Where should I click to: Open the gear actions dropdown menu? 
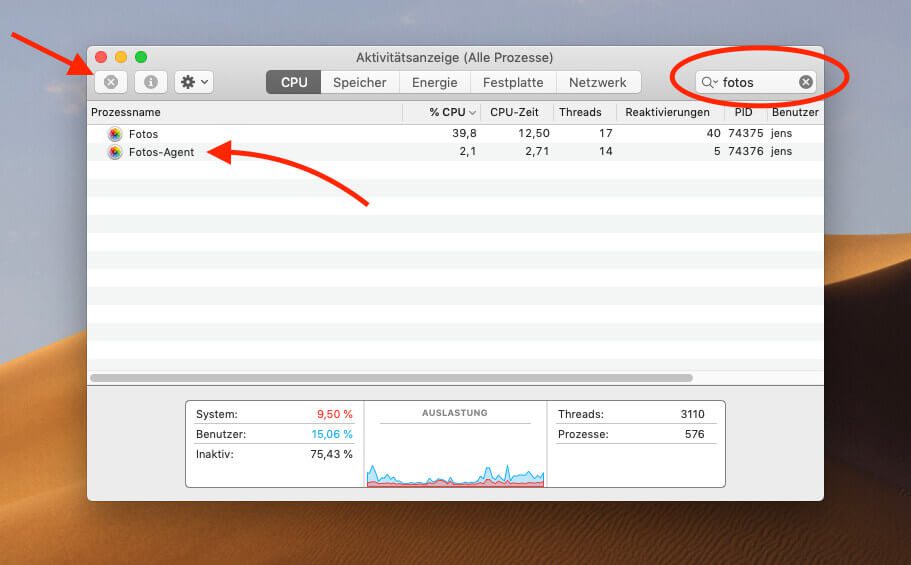(194, 82)
